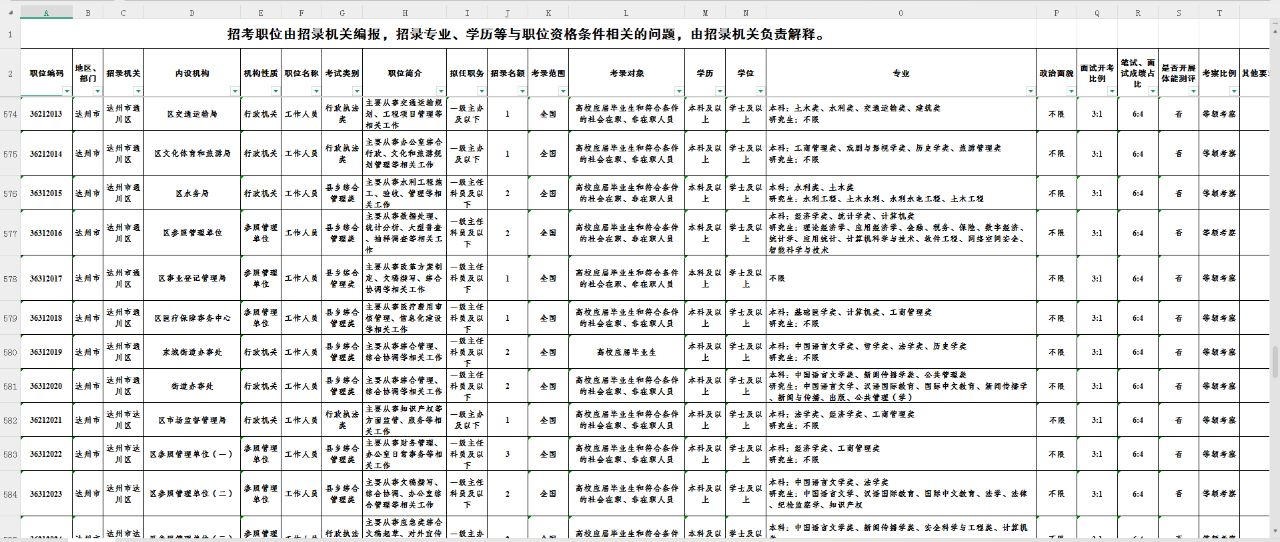The width and height of the screenshot is (1280, 542).
Task: Select column D header
Action: click(x=191, y=12)
